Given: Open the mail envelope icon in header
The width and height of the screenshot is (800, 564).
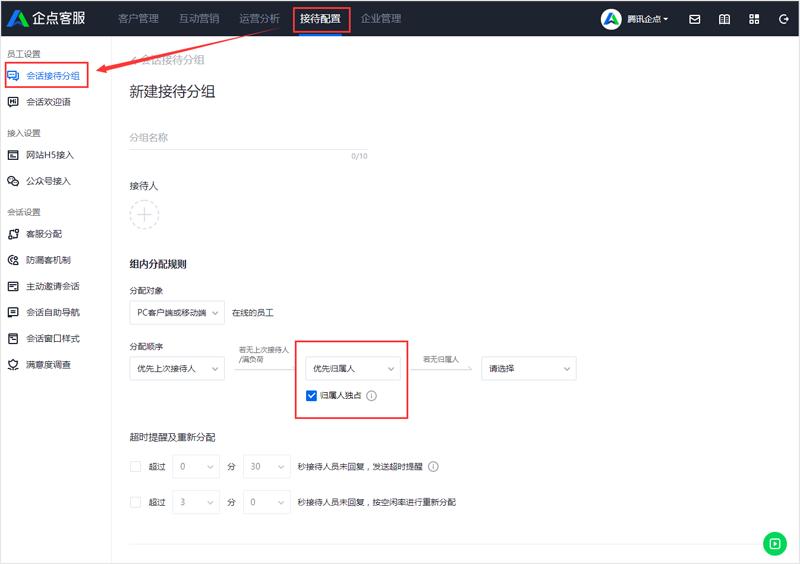Looking at the screenshot, I should [x=694, y=19].
